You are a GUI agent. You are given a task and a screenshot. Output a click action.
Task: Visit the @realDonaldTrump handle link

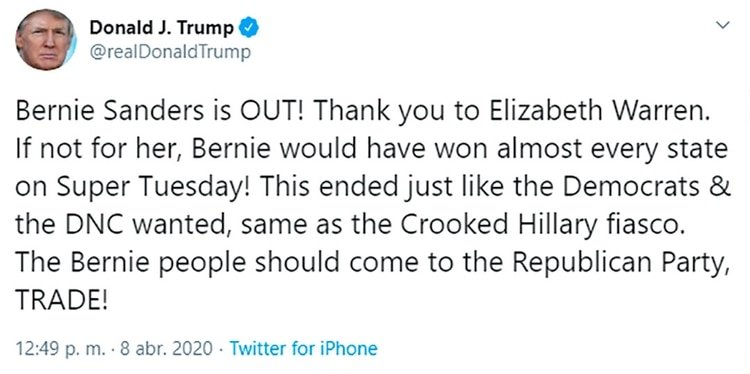pyautogui.click(x=170, y=52)
